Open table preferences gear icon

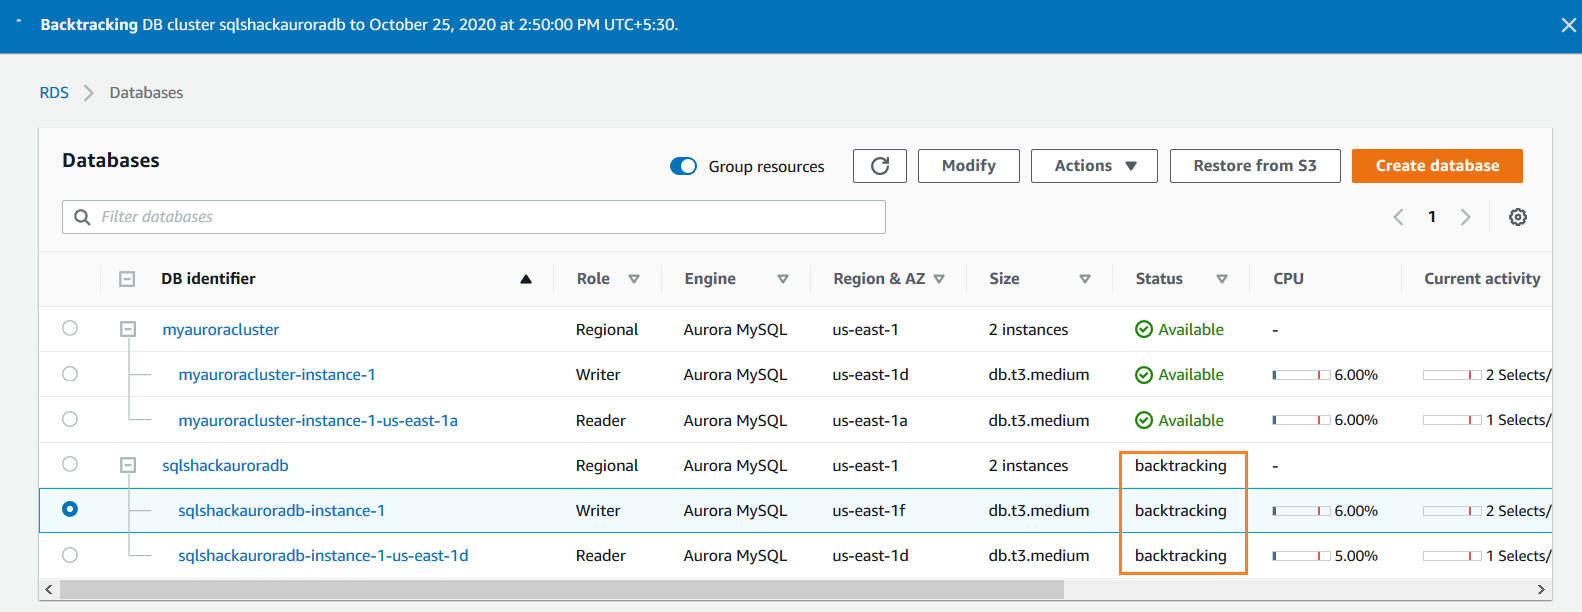(x=1517, y=217)
